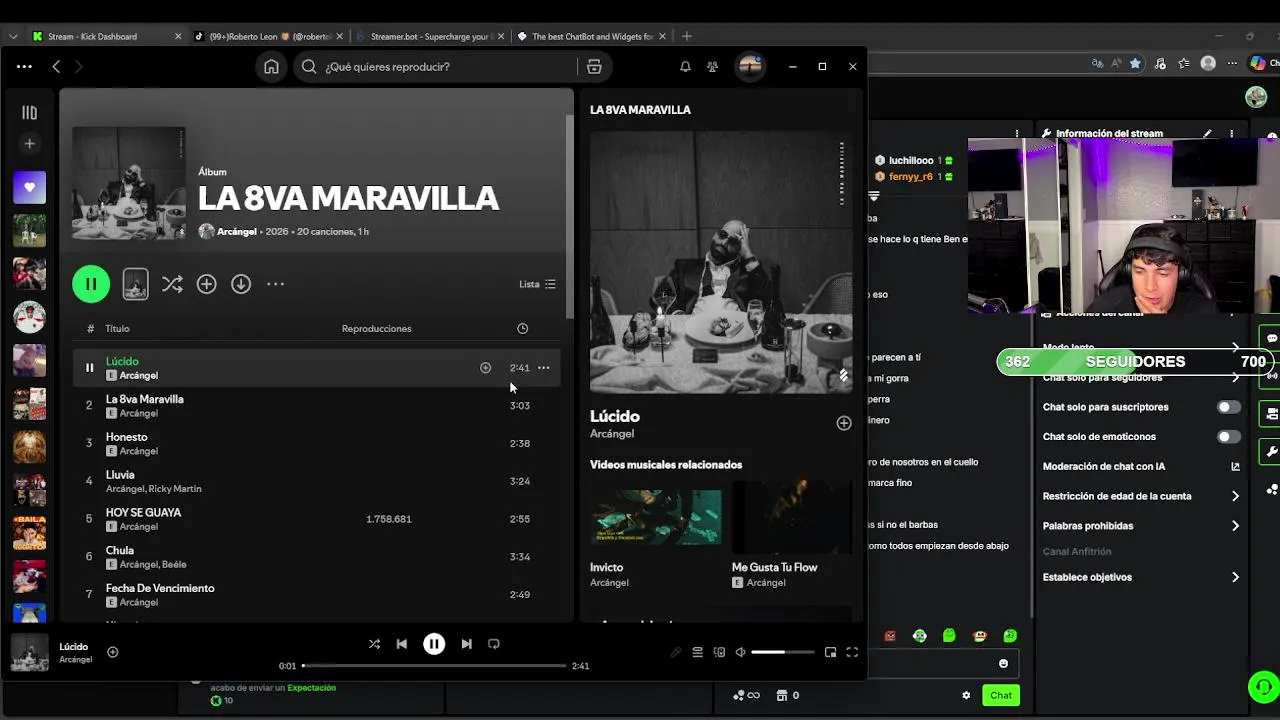The width and height of the screenshot is (1280, 720).
Task: Skip to next track
Action: tap(466, 644)
